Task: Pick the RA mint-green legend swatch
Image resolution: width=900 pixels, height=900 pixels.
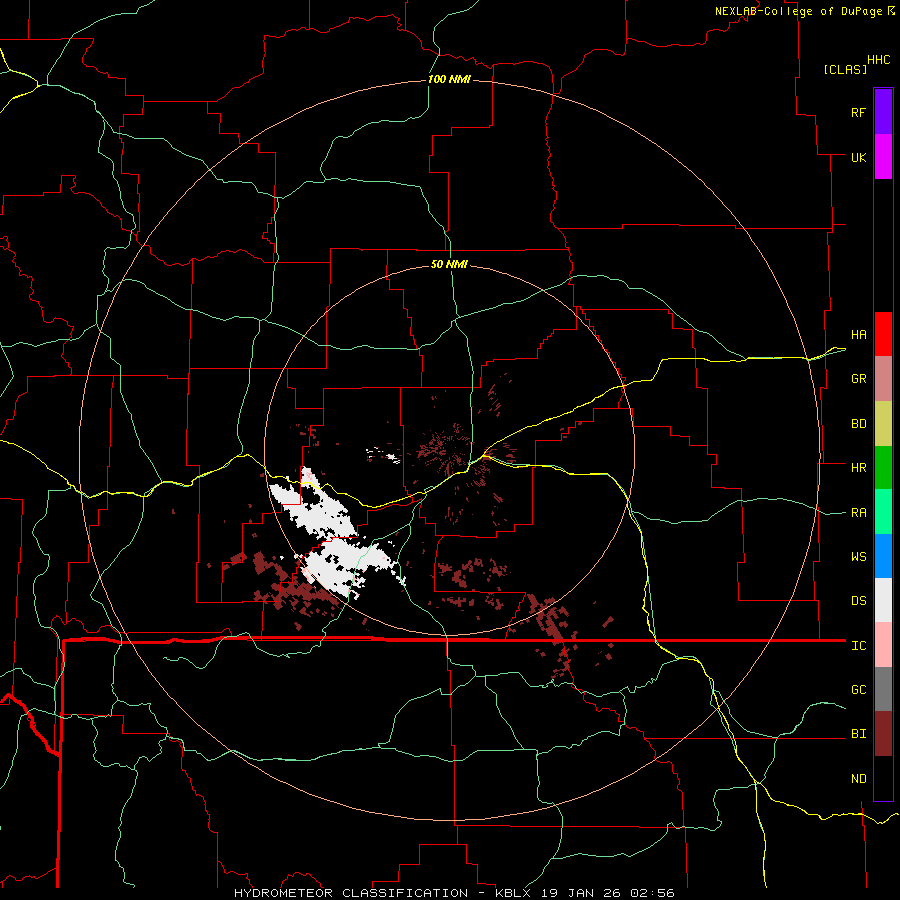Action: tap(883, 512)
